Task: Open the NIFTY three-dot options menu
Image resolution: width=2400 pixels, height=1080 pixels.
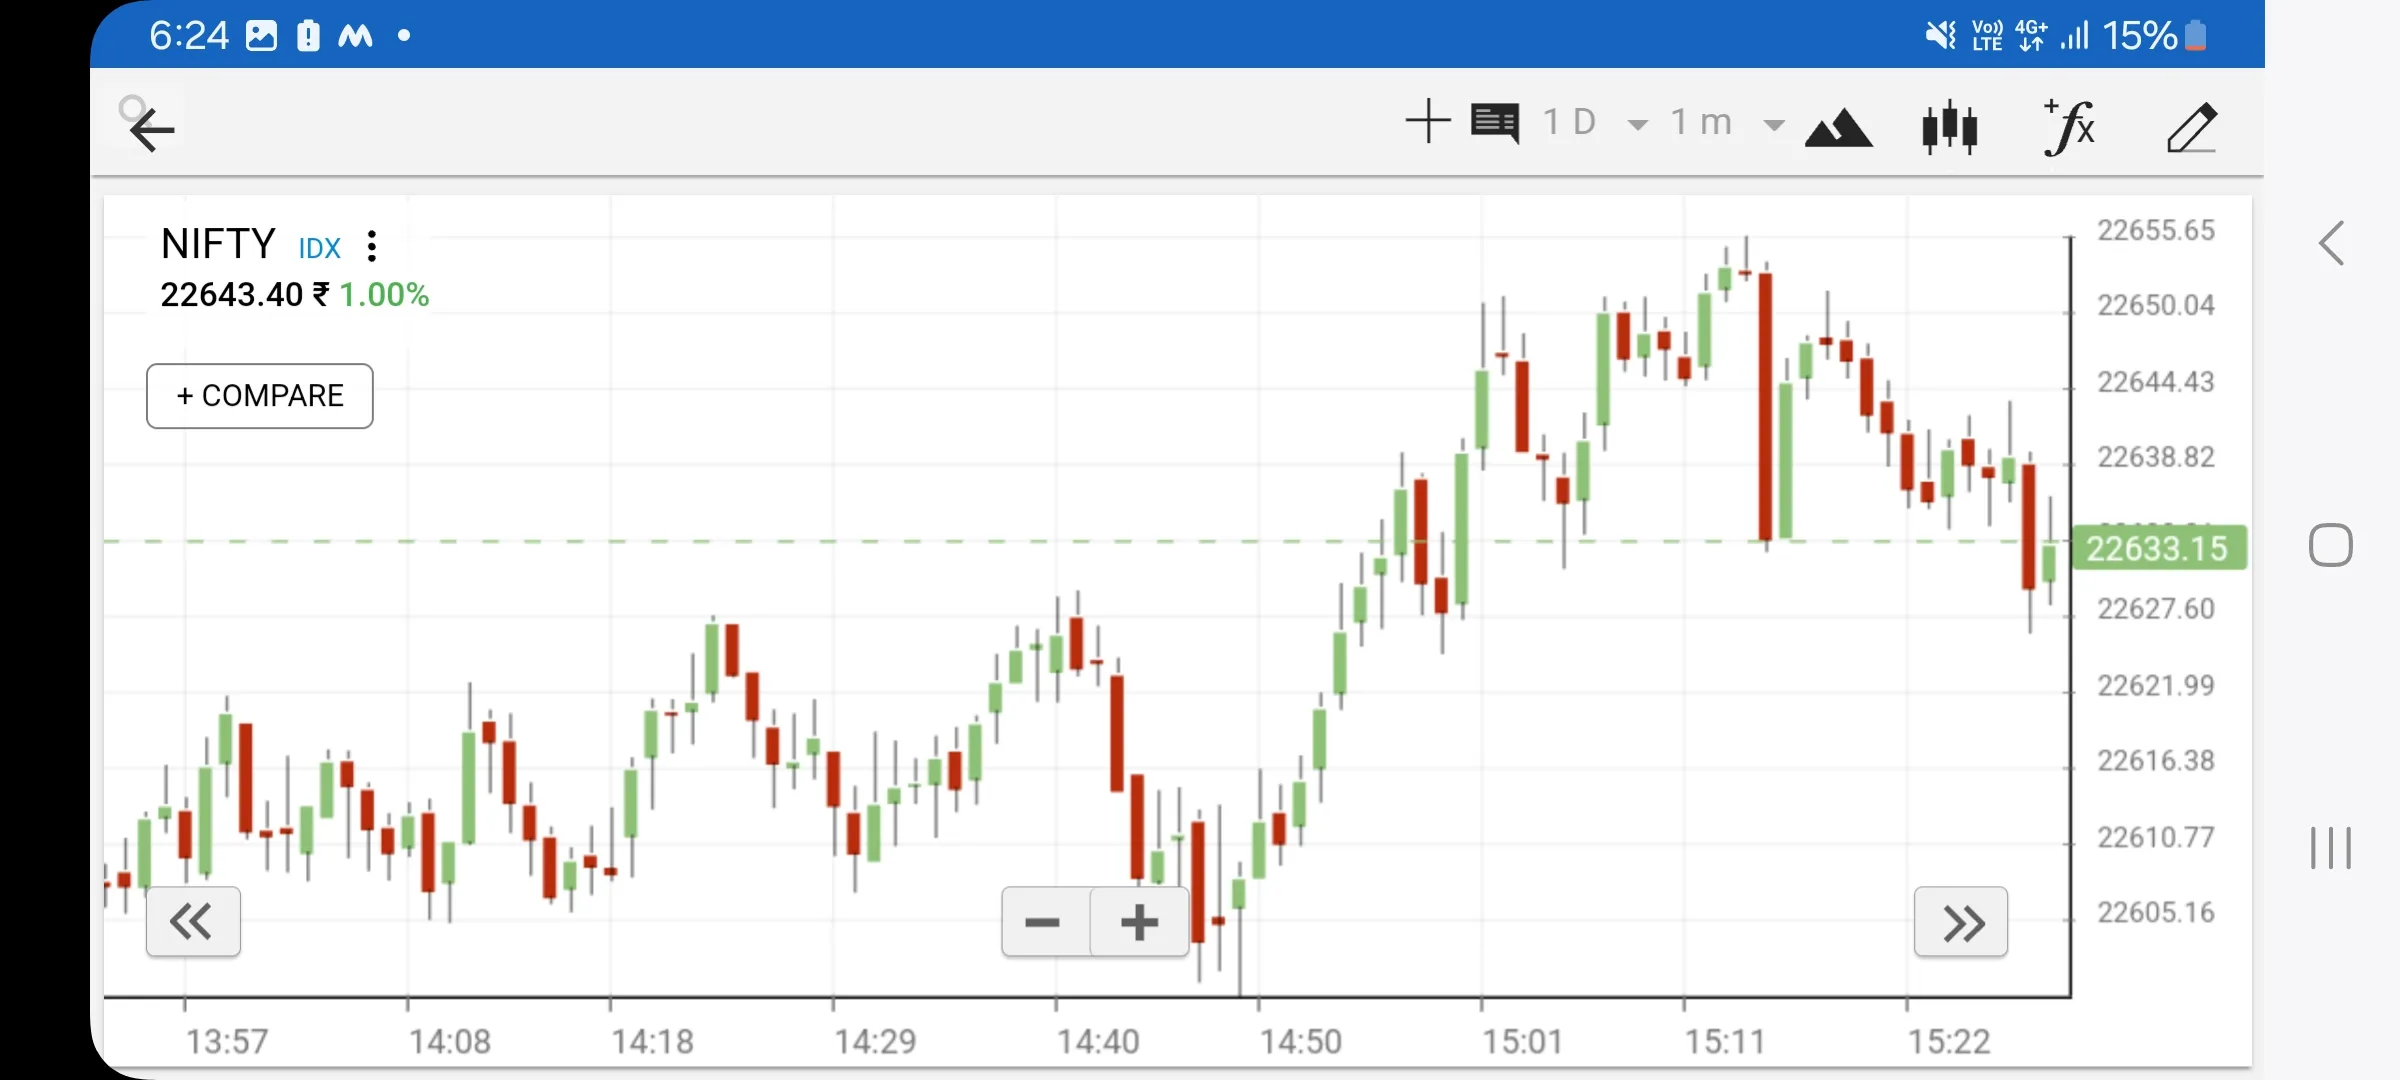Action: coord(372,246)
